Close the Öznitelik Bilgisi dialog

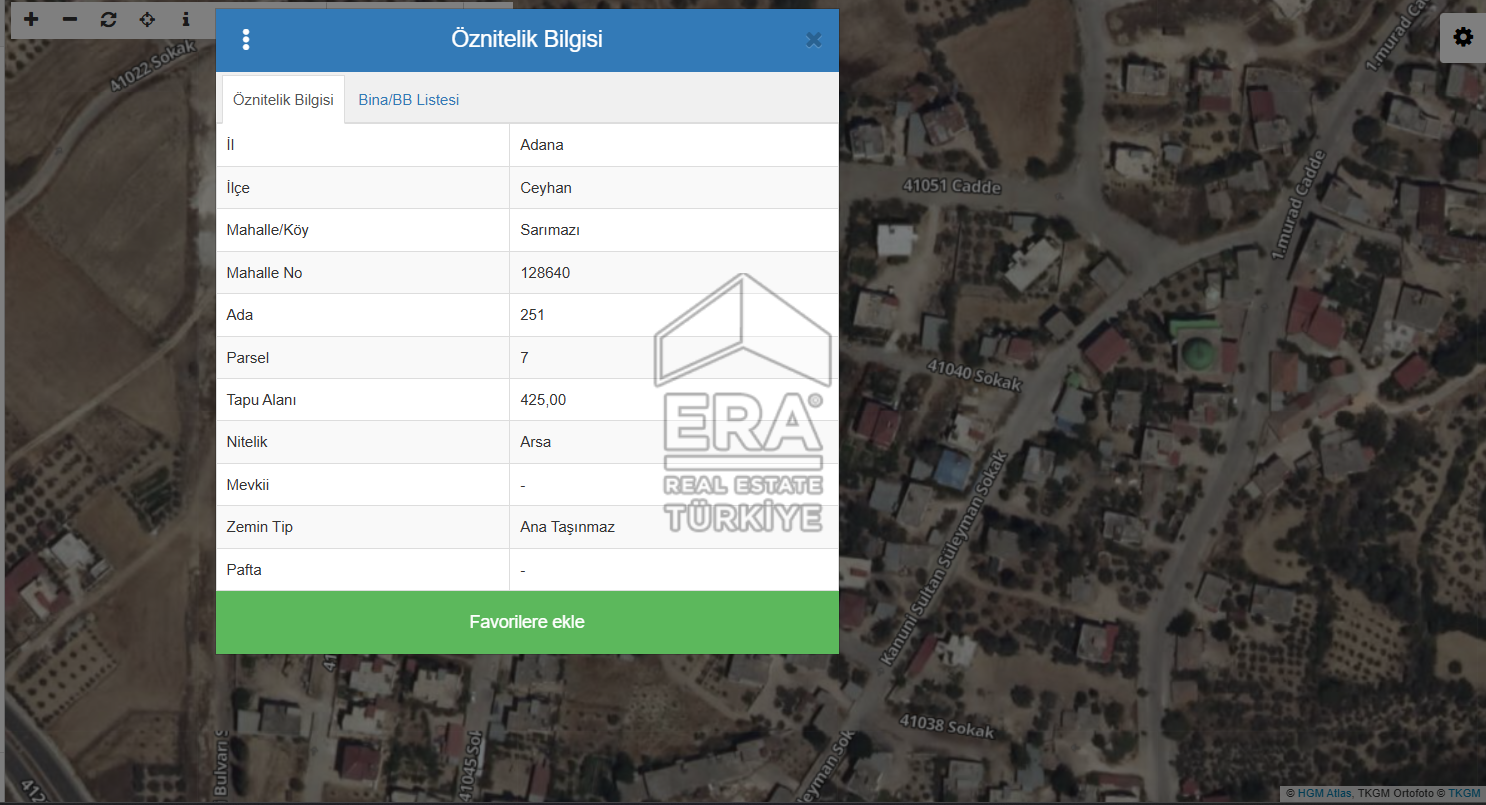[x=814, y=40]
